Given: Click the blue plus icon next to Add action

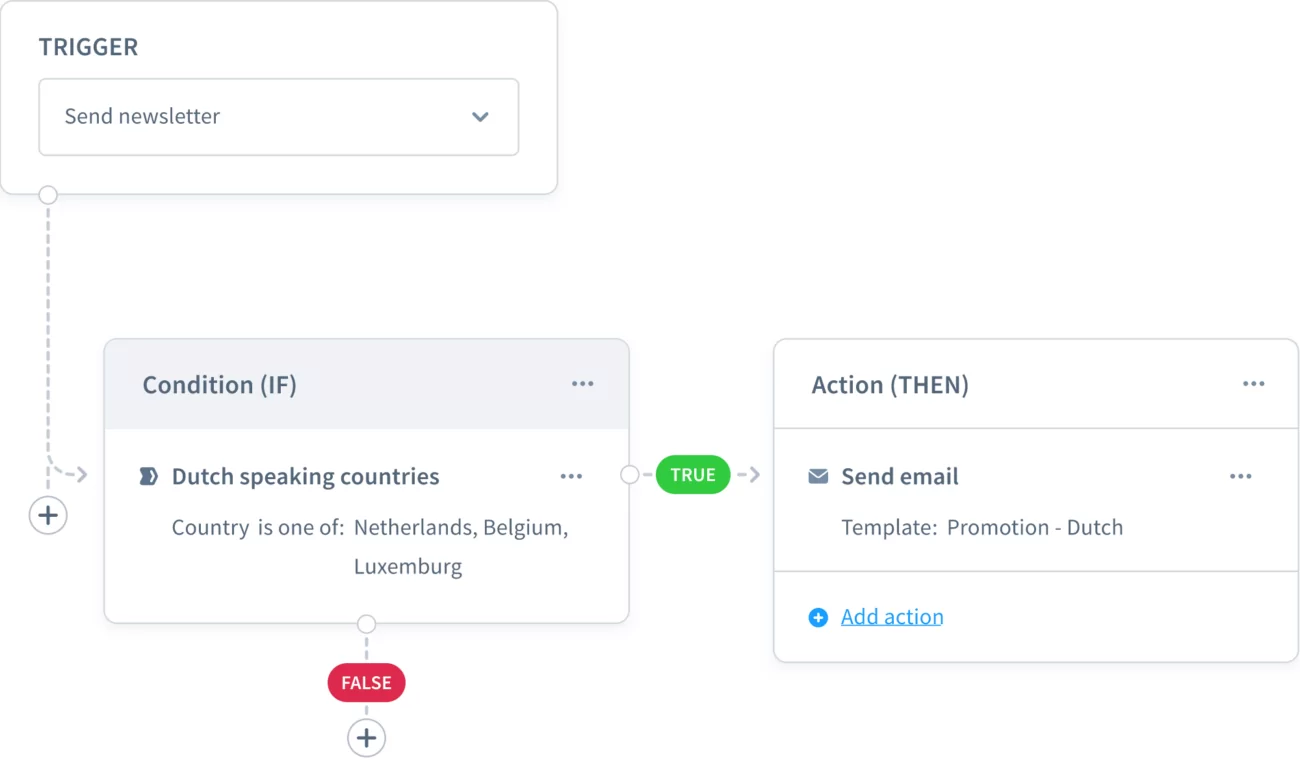Looking at the screenshot, I should pos(819,617).
